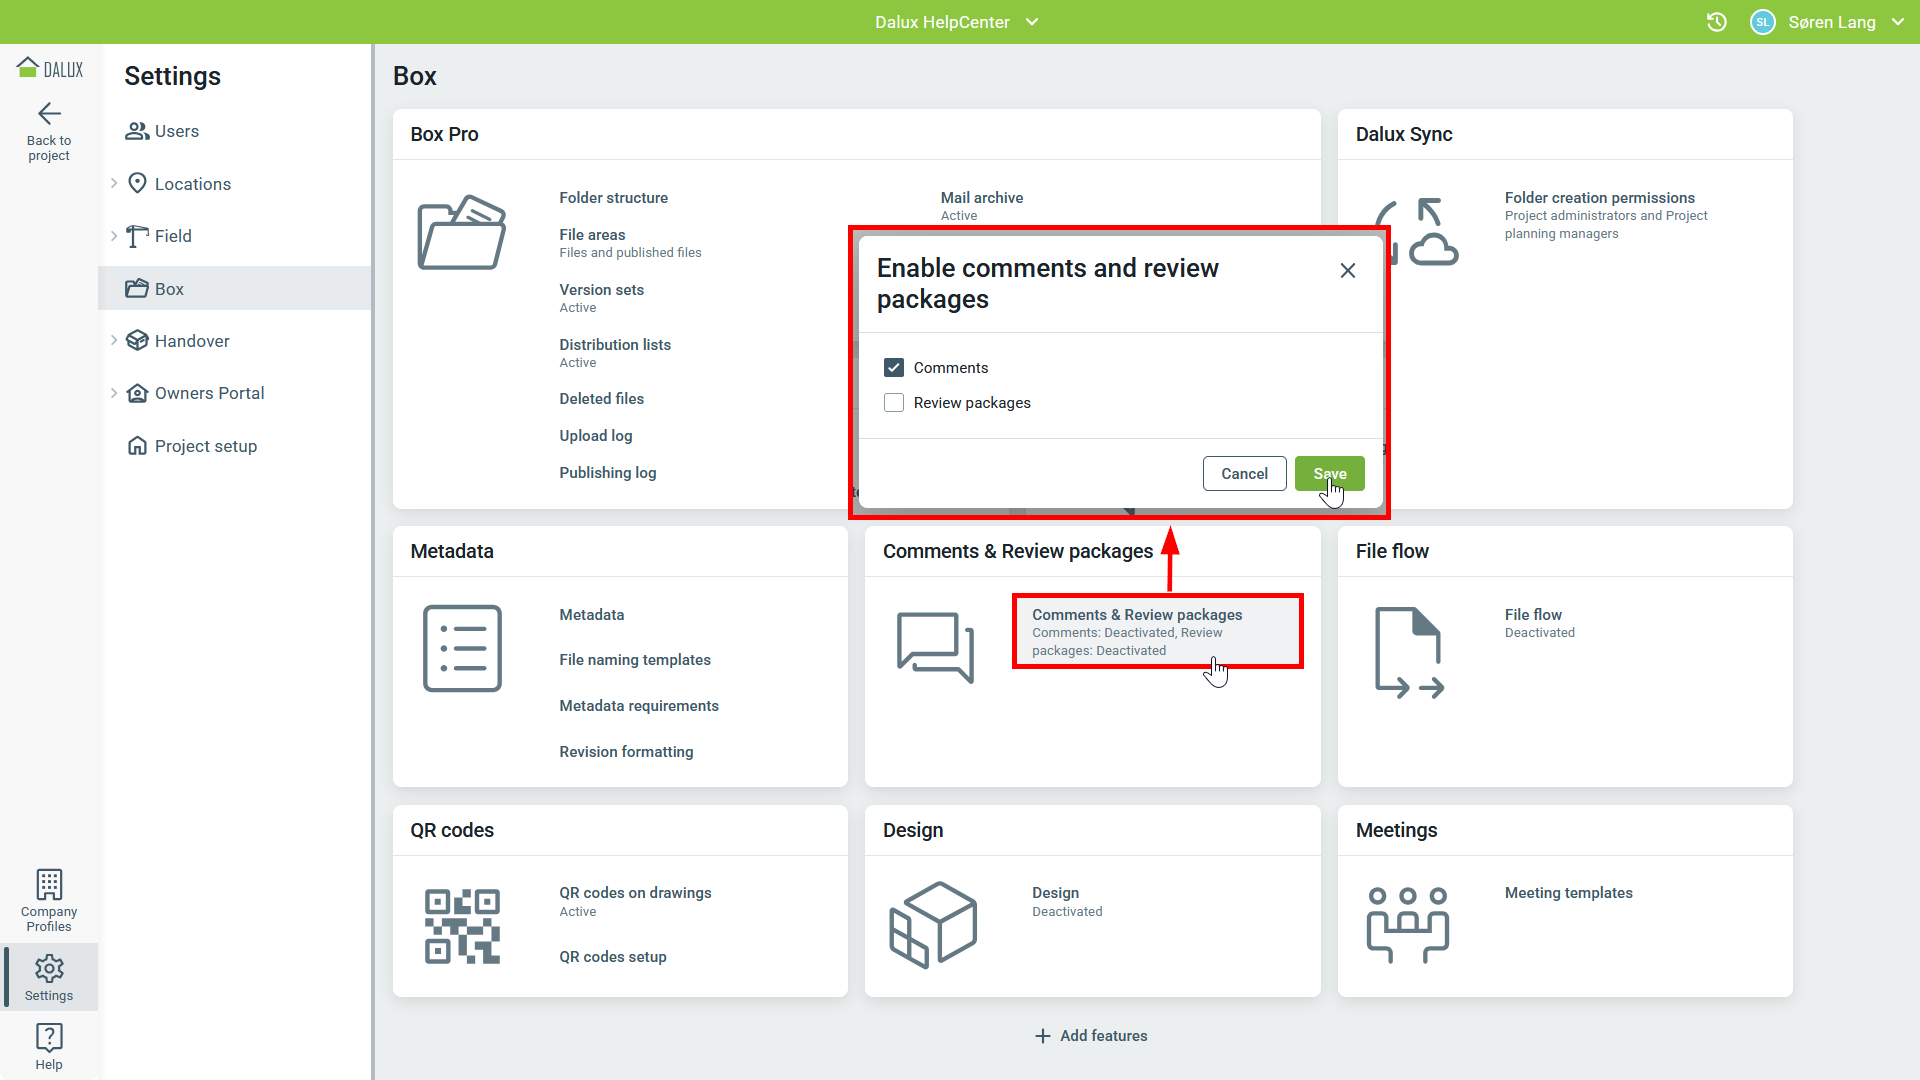Click the Meetings people icon

[x=1407, y=924]
